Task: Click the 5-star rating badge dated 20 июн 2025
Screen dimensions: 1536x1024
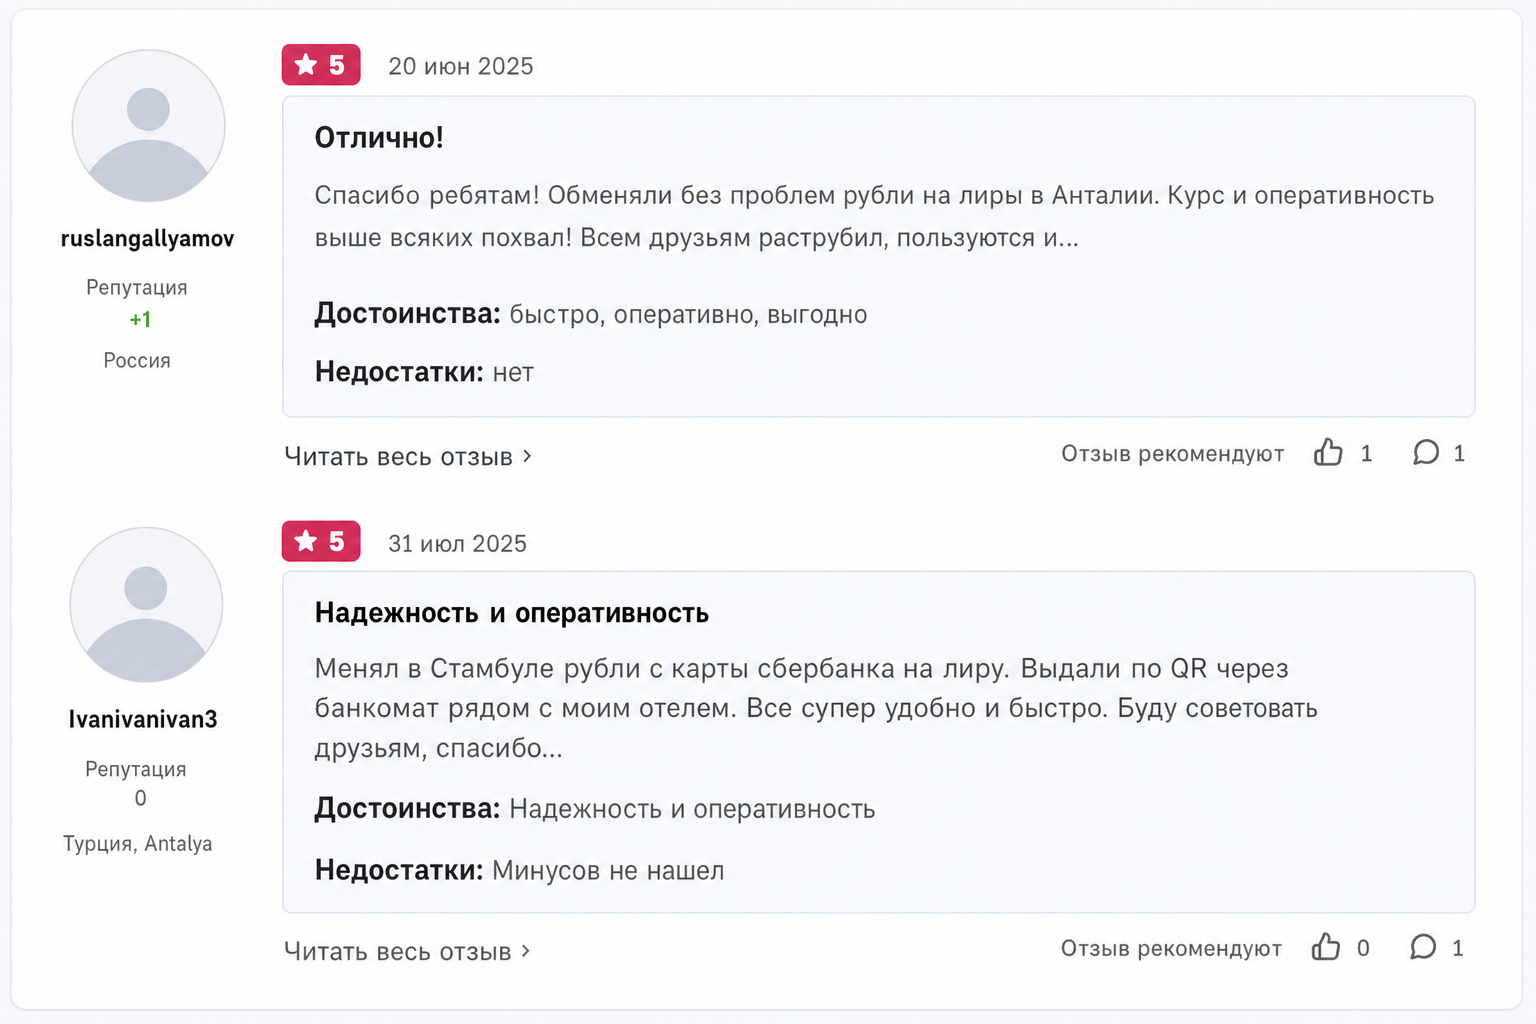Action: click(321, 65)
